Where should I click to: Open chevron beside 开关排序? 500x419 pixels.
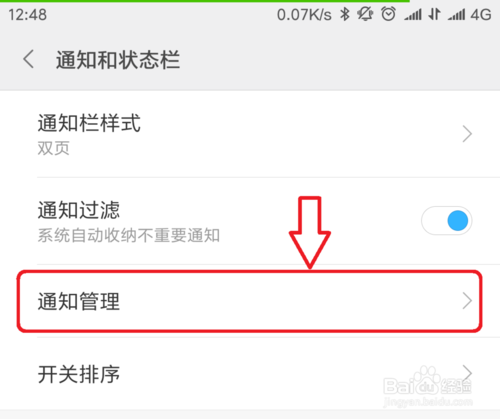click(x=467, y=373)
